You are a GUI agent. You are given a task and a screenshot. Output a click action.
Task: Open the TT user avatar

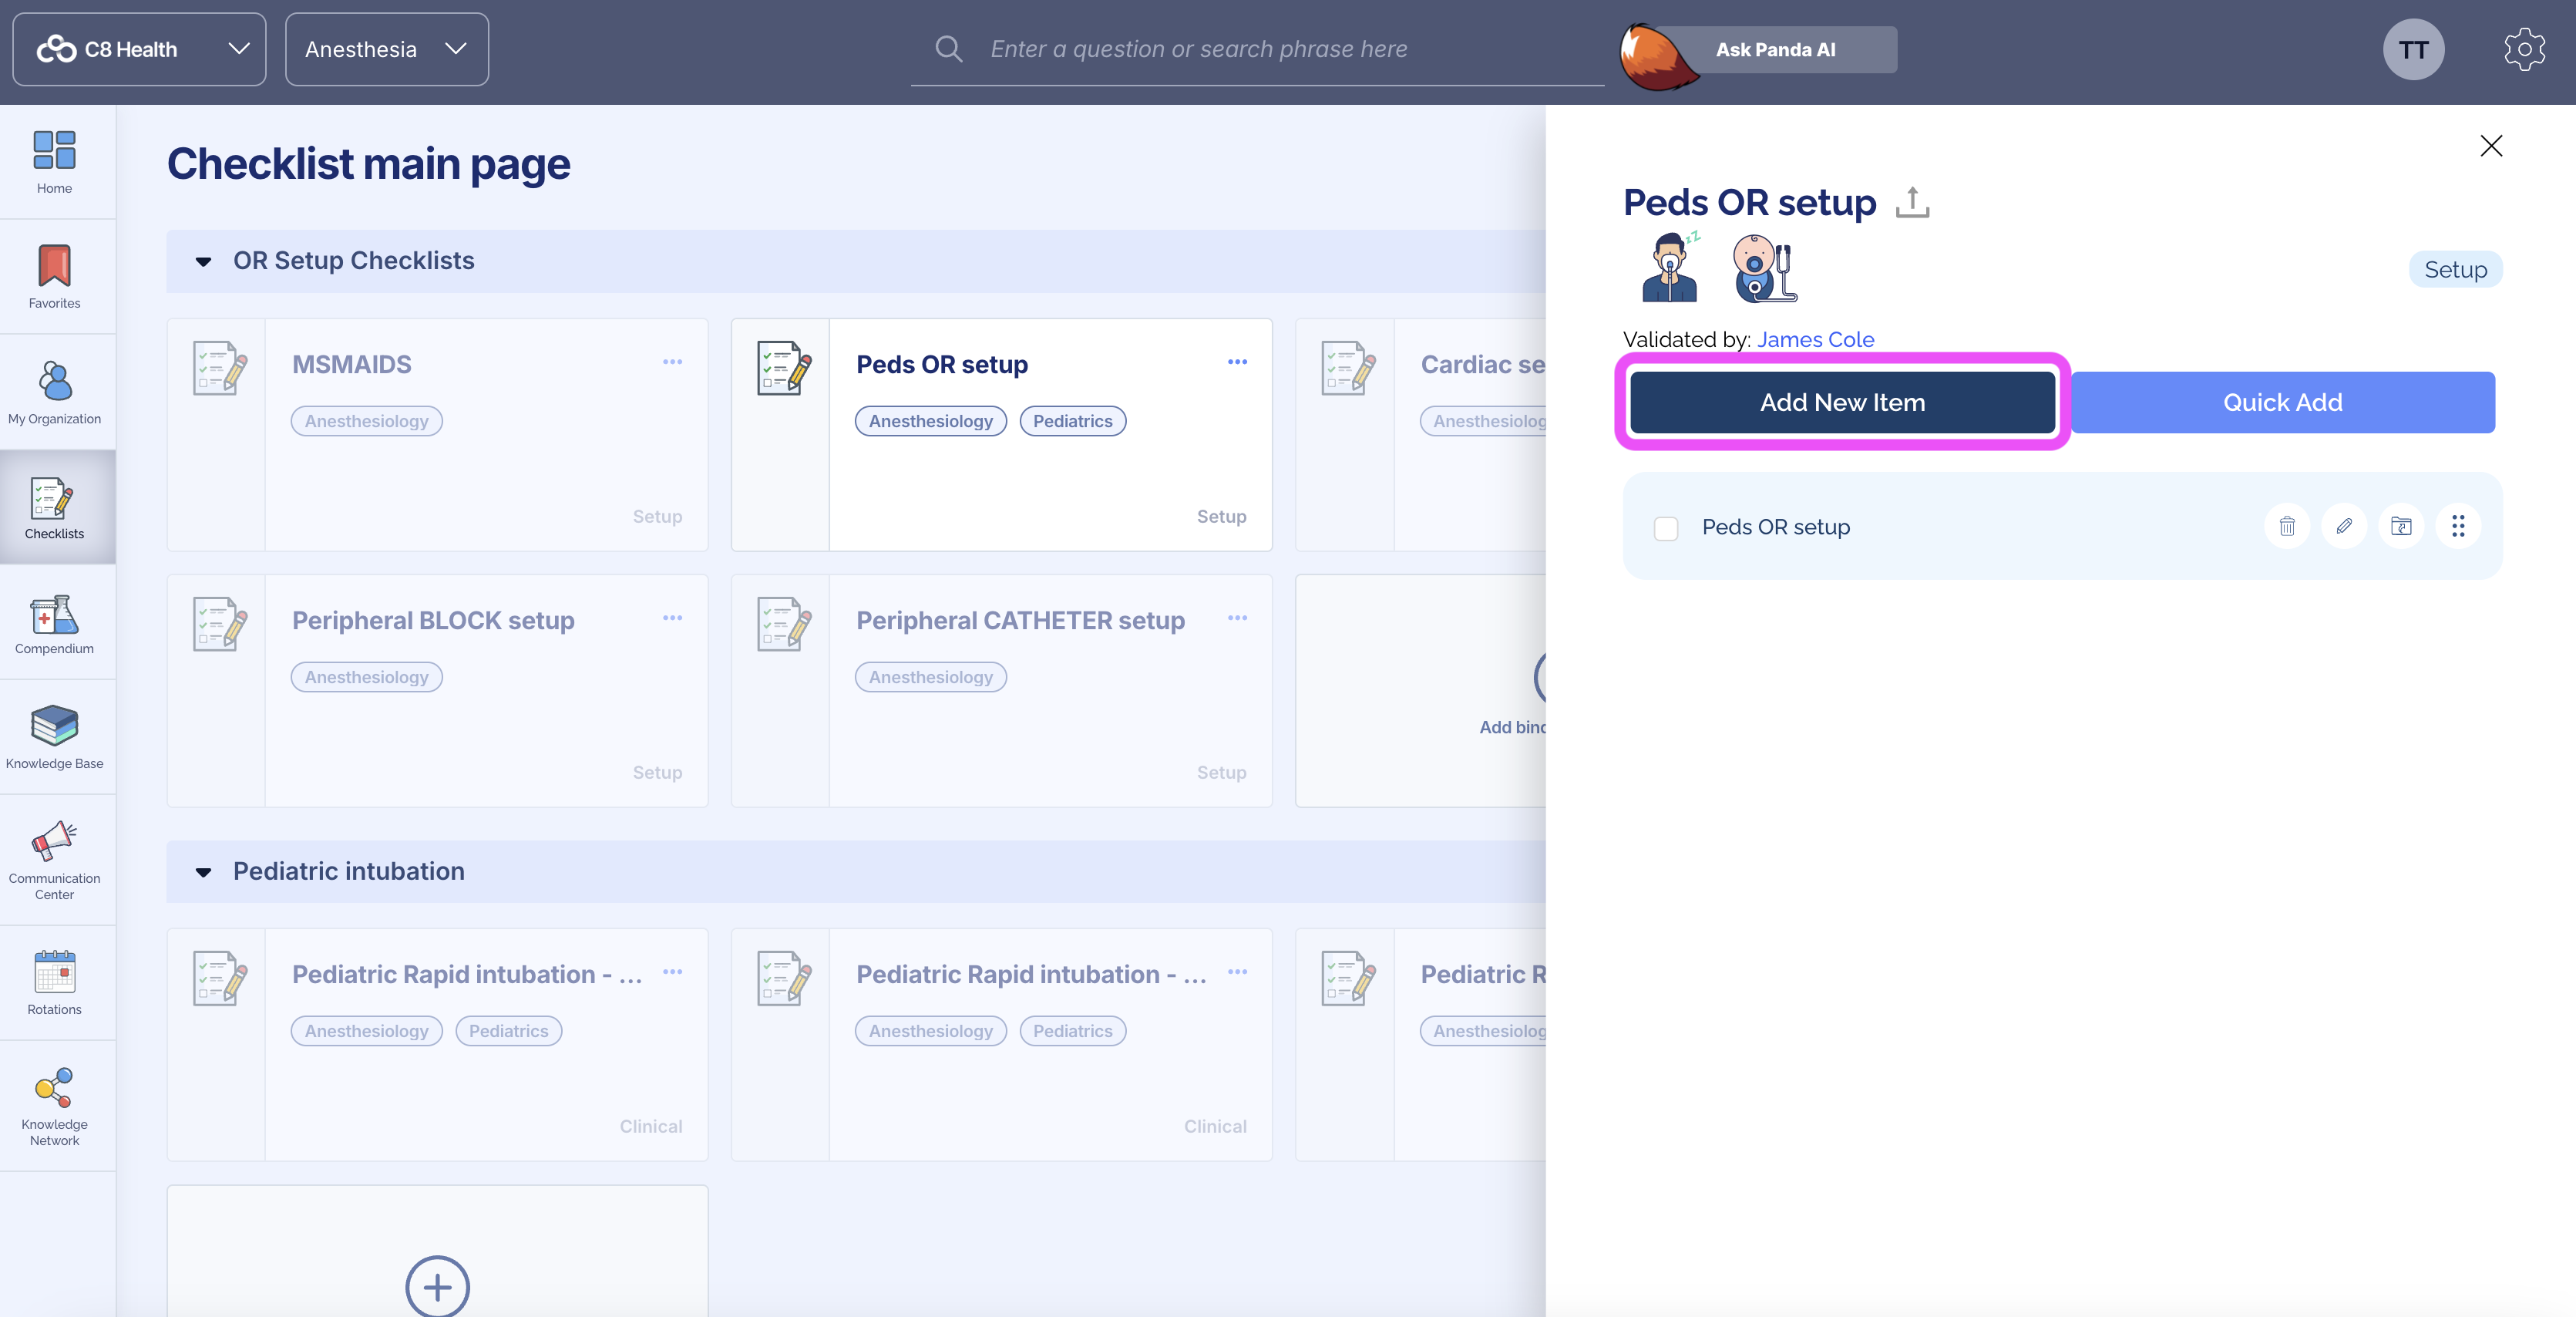point(2413,49)
